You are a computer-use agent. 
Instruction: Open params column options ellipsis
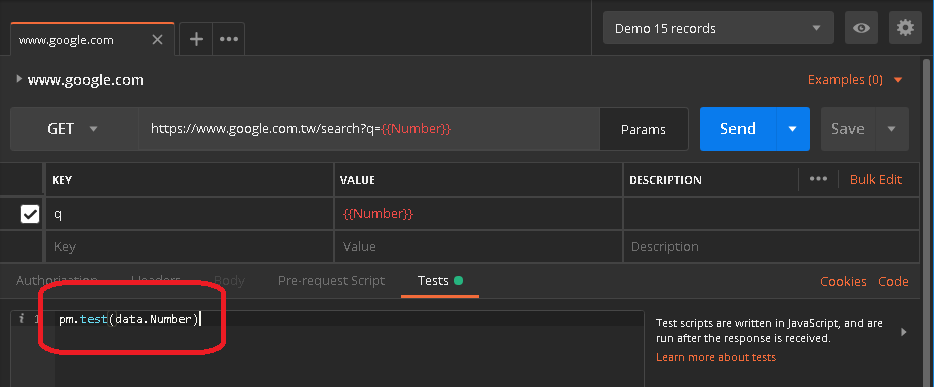[818, 179]
